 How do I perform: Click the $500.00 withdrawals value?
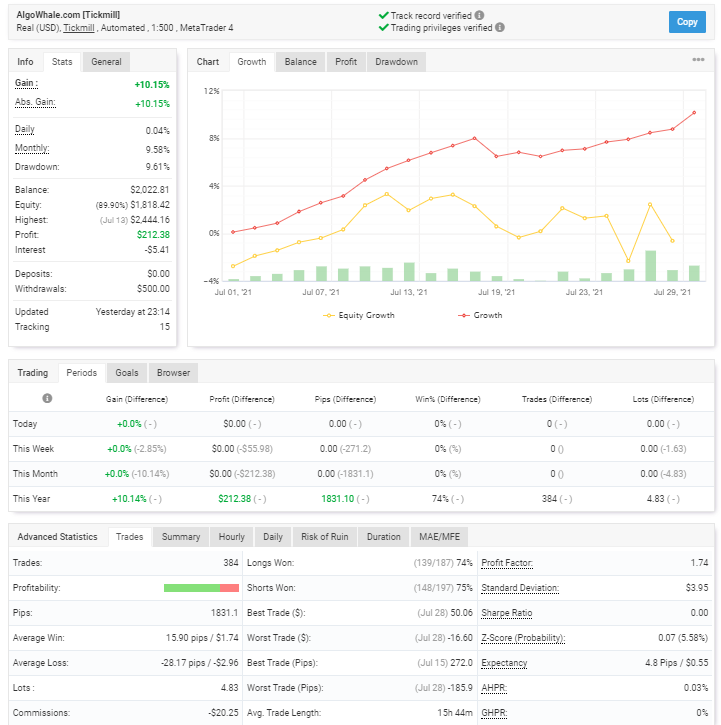(x=153, y=289)
